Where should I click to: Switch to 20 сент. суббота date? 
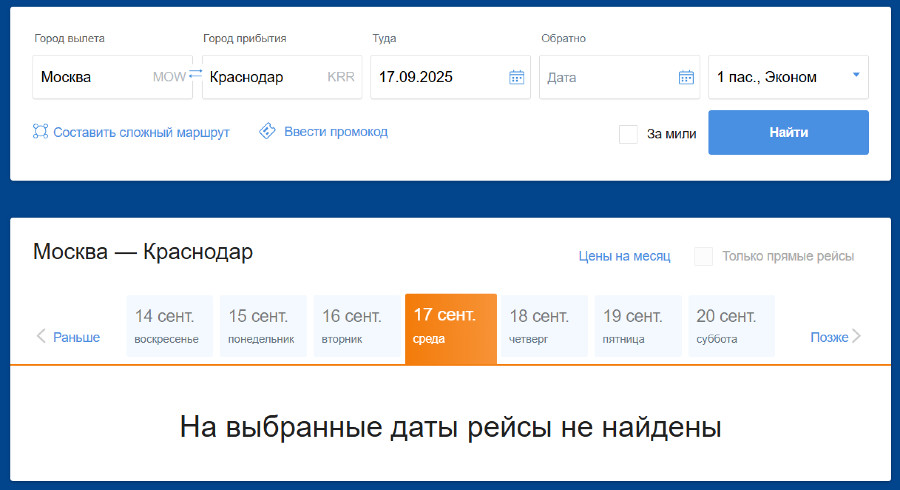point(730,326)
